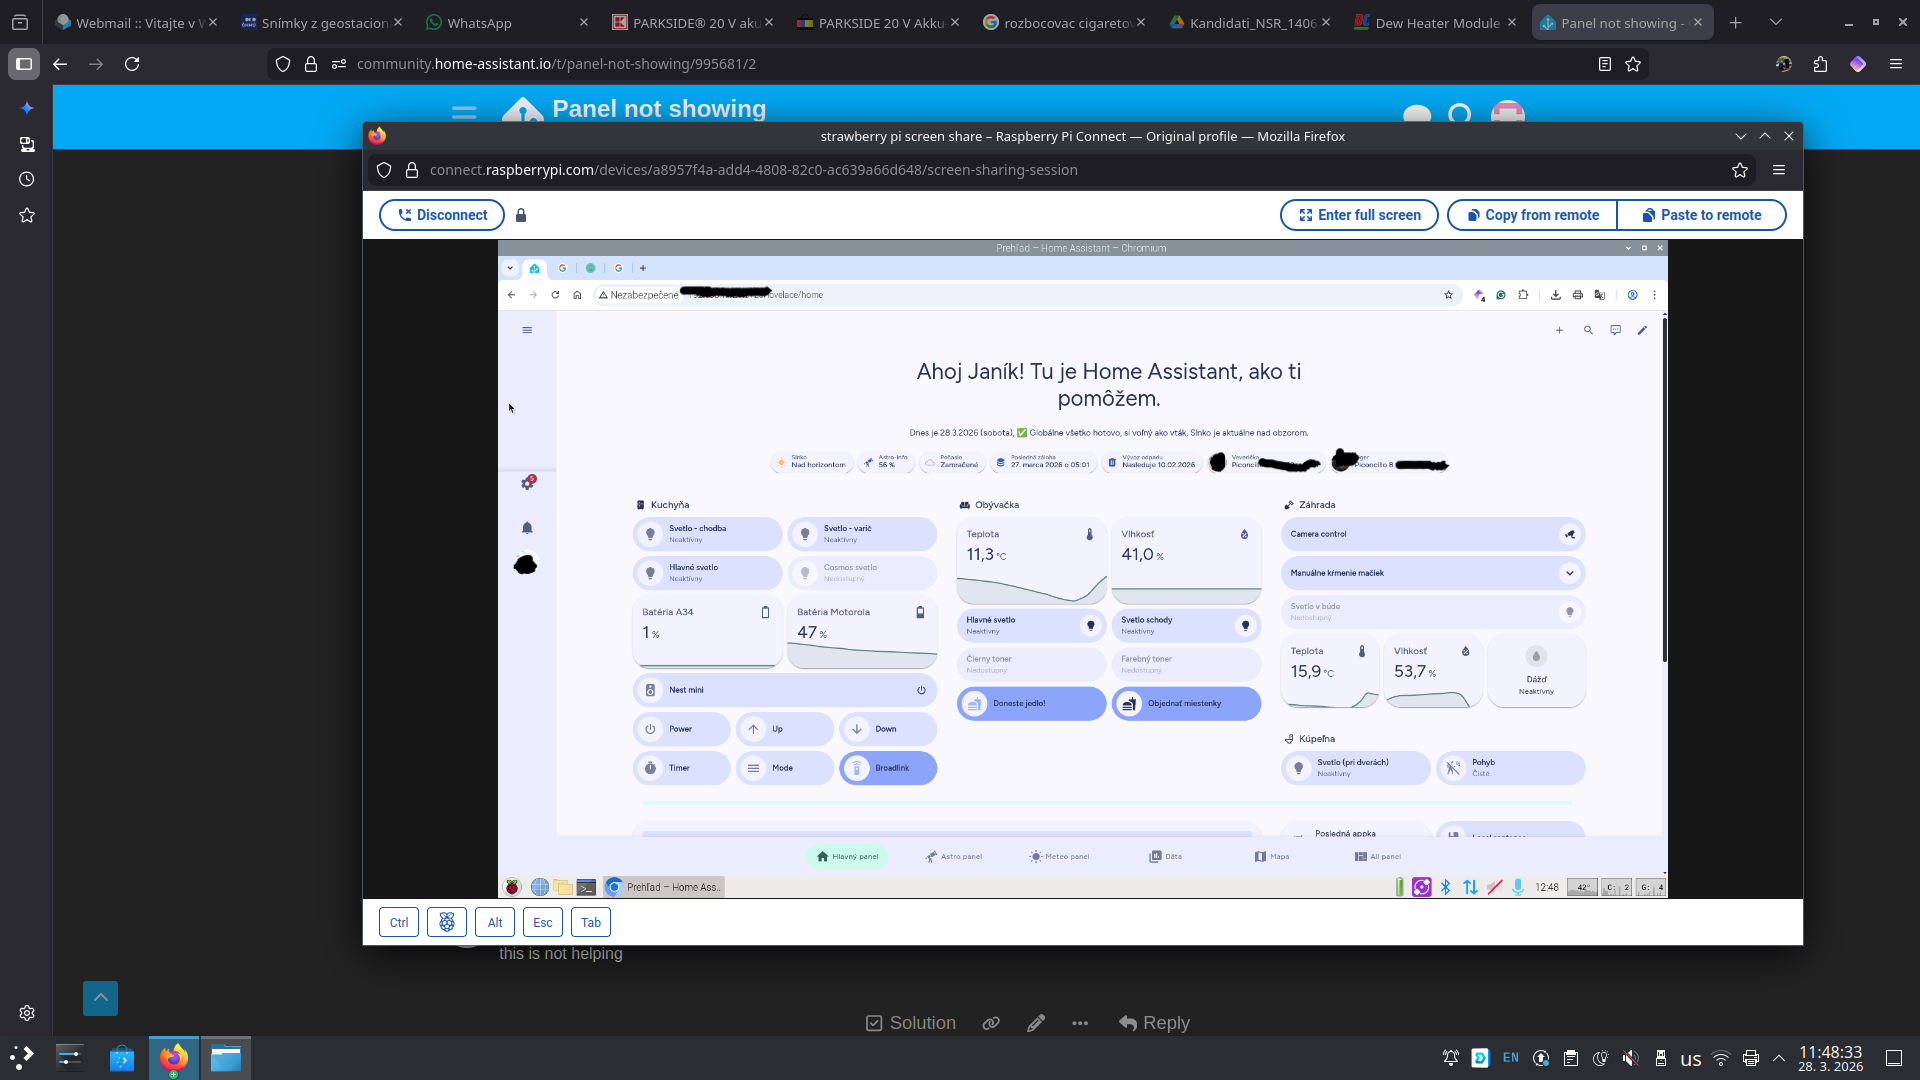Click the Raspberry Pi key button
The height and width of the screenshot is (1080, 1920).
tap(447, 922)
